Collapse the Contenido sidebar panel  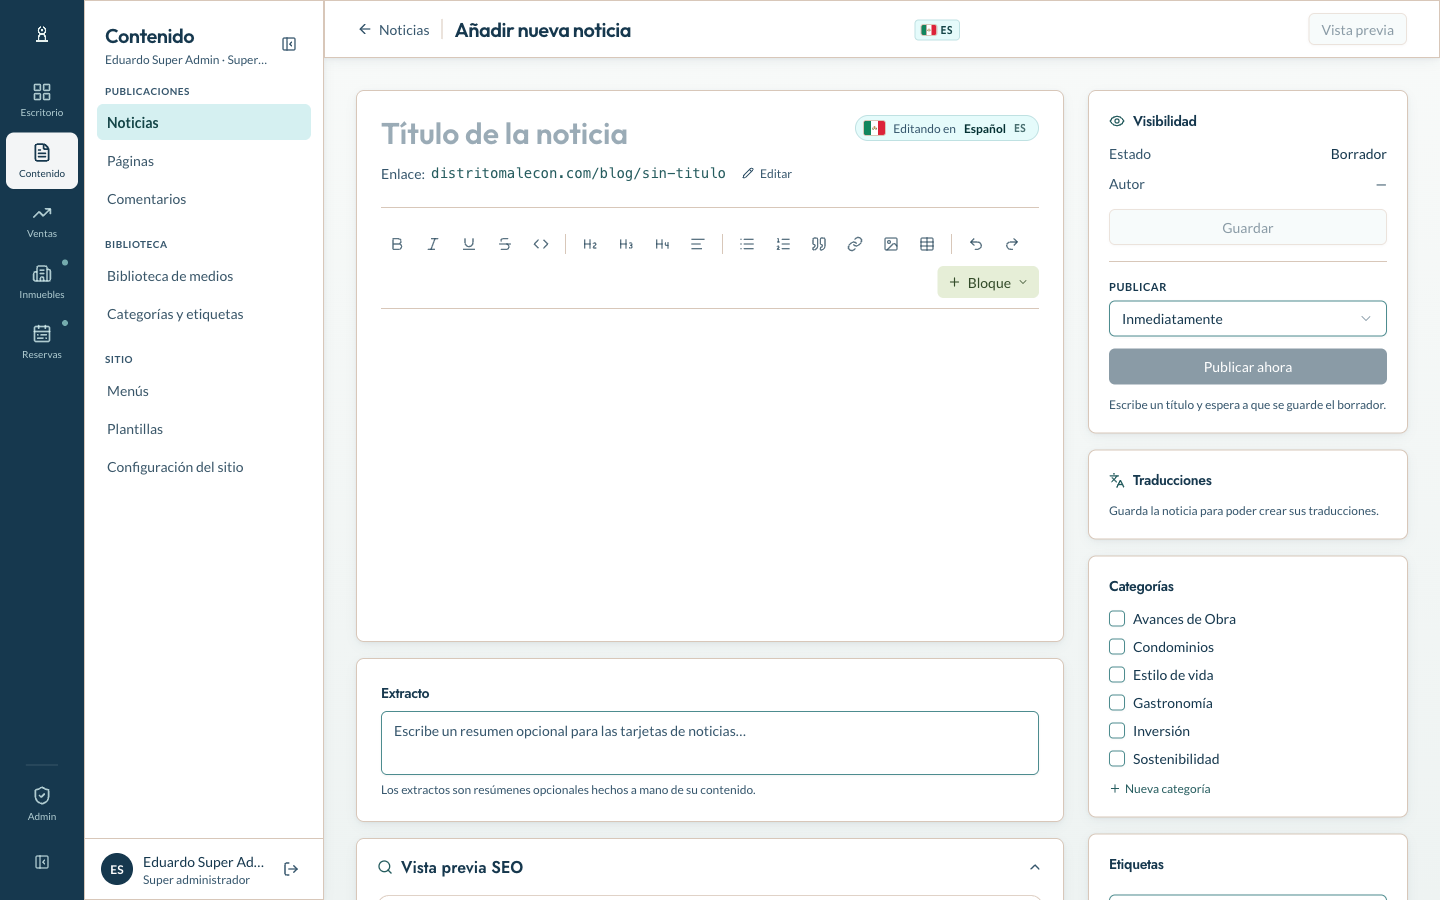tap(289, 44)
